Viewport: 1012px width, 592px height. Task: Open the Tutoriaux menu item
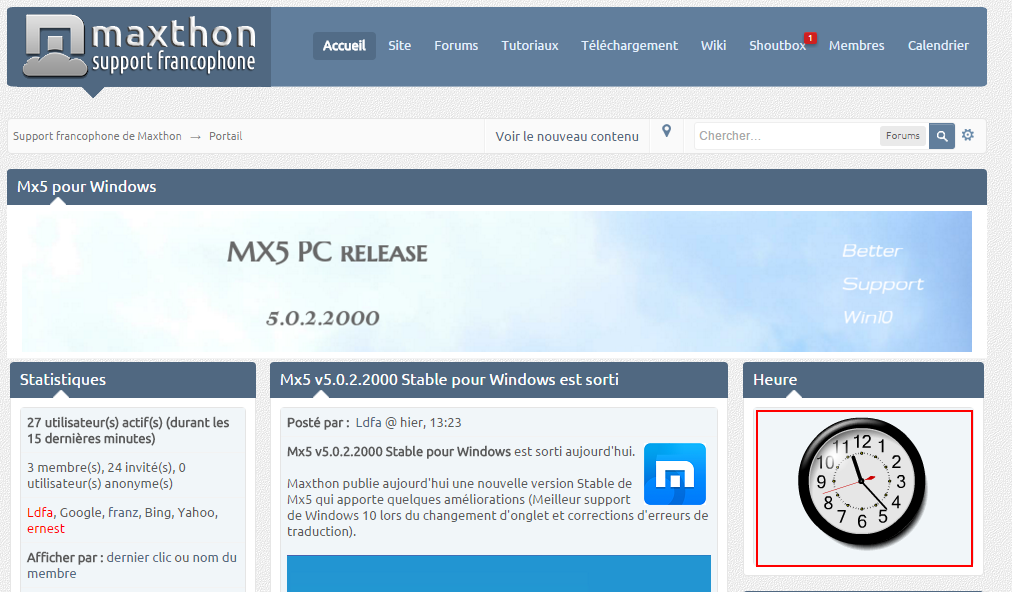(530, 46)
